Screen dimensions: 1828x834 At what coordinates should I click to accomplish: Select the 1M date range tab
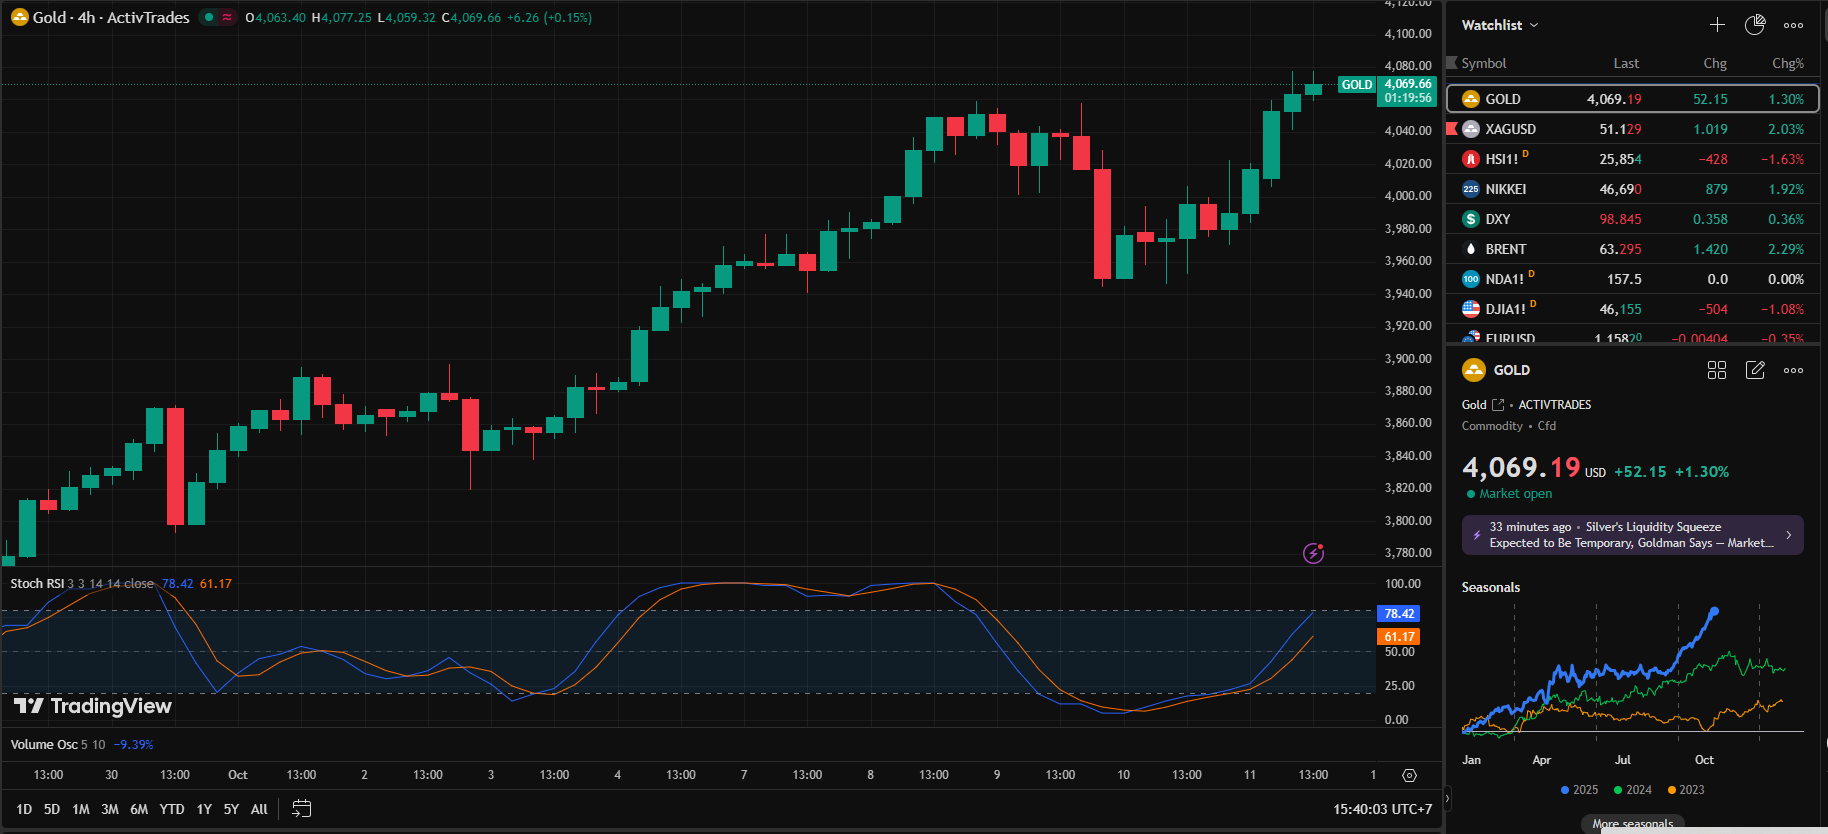[x=81, y=809]
